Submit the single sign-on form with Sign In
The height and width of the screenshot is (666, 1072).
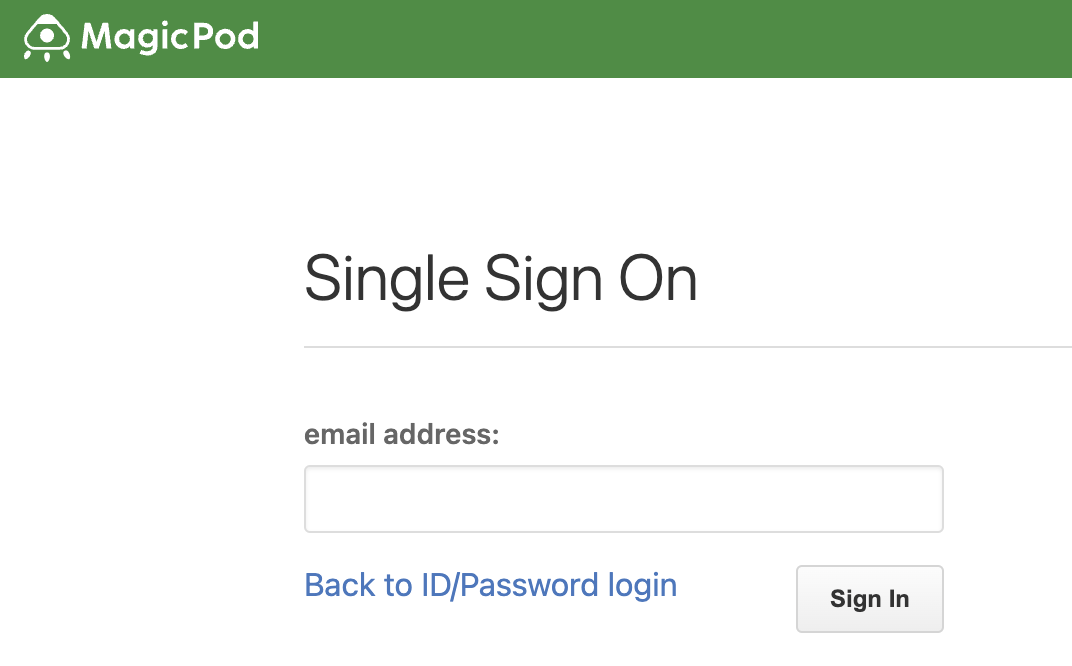coord(870,598)
